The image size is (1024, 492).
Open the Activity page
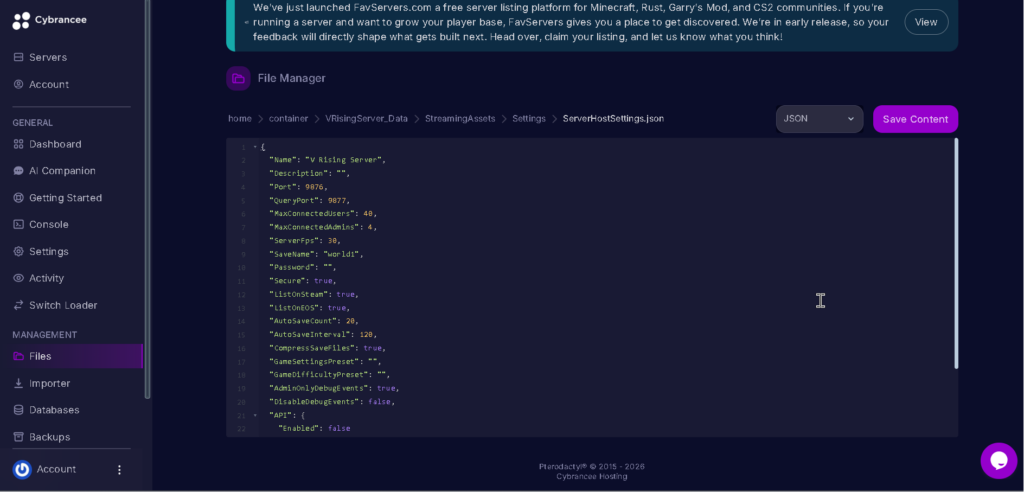pyautogui.click(x=46, y=278)
